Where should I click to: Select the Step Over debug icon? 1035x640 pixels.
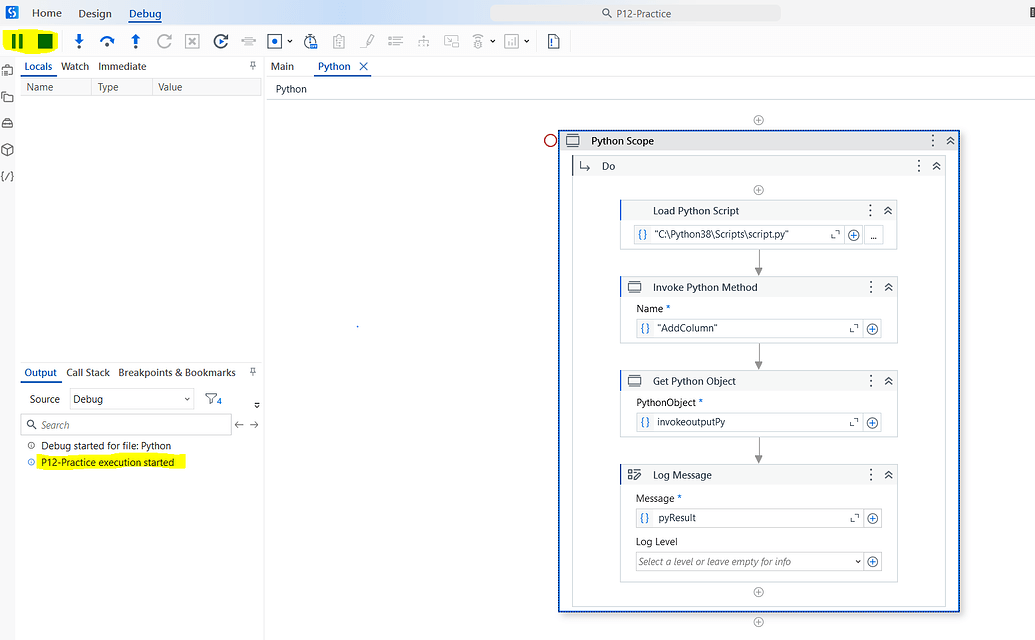pyautogui.click(x=106, y=41)
